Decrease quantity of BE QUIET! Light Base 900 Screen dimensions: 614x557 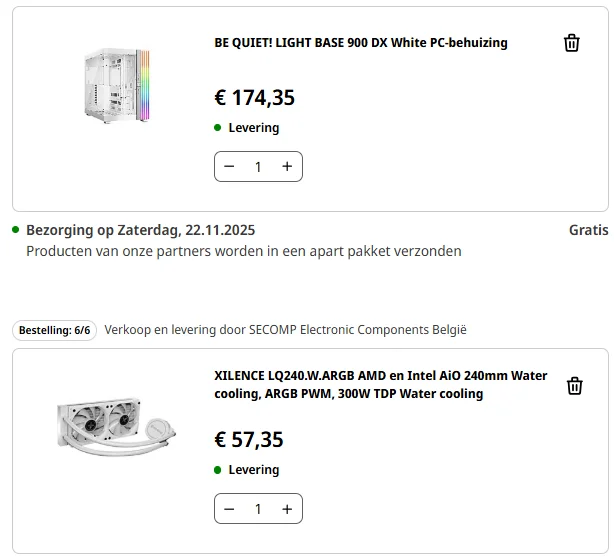[229, 167]
